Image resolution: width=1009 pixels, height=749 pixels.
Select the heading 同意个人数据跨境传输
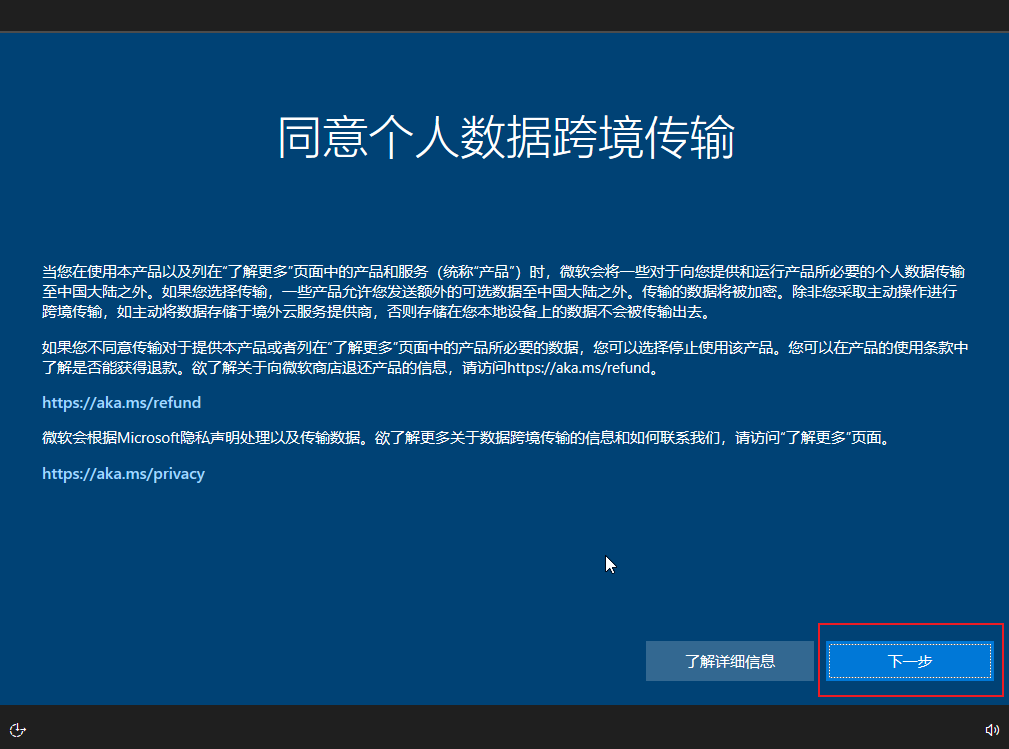coord(506,138)
